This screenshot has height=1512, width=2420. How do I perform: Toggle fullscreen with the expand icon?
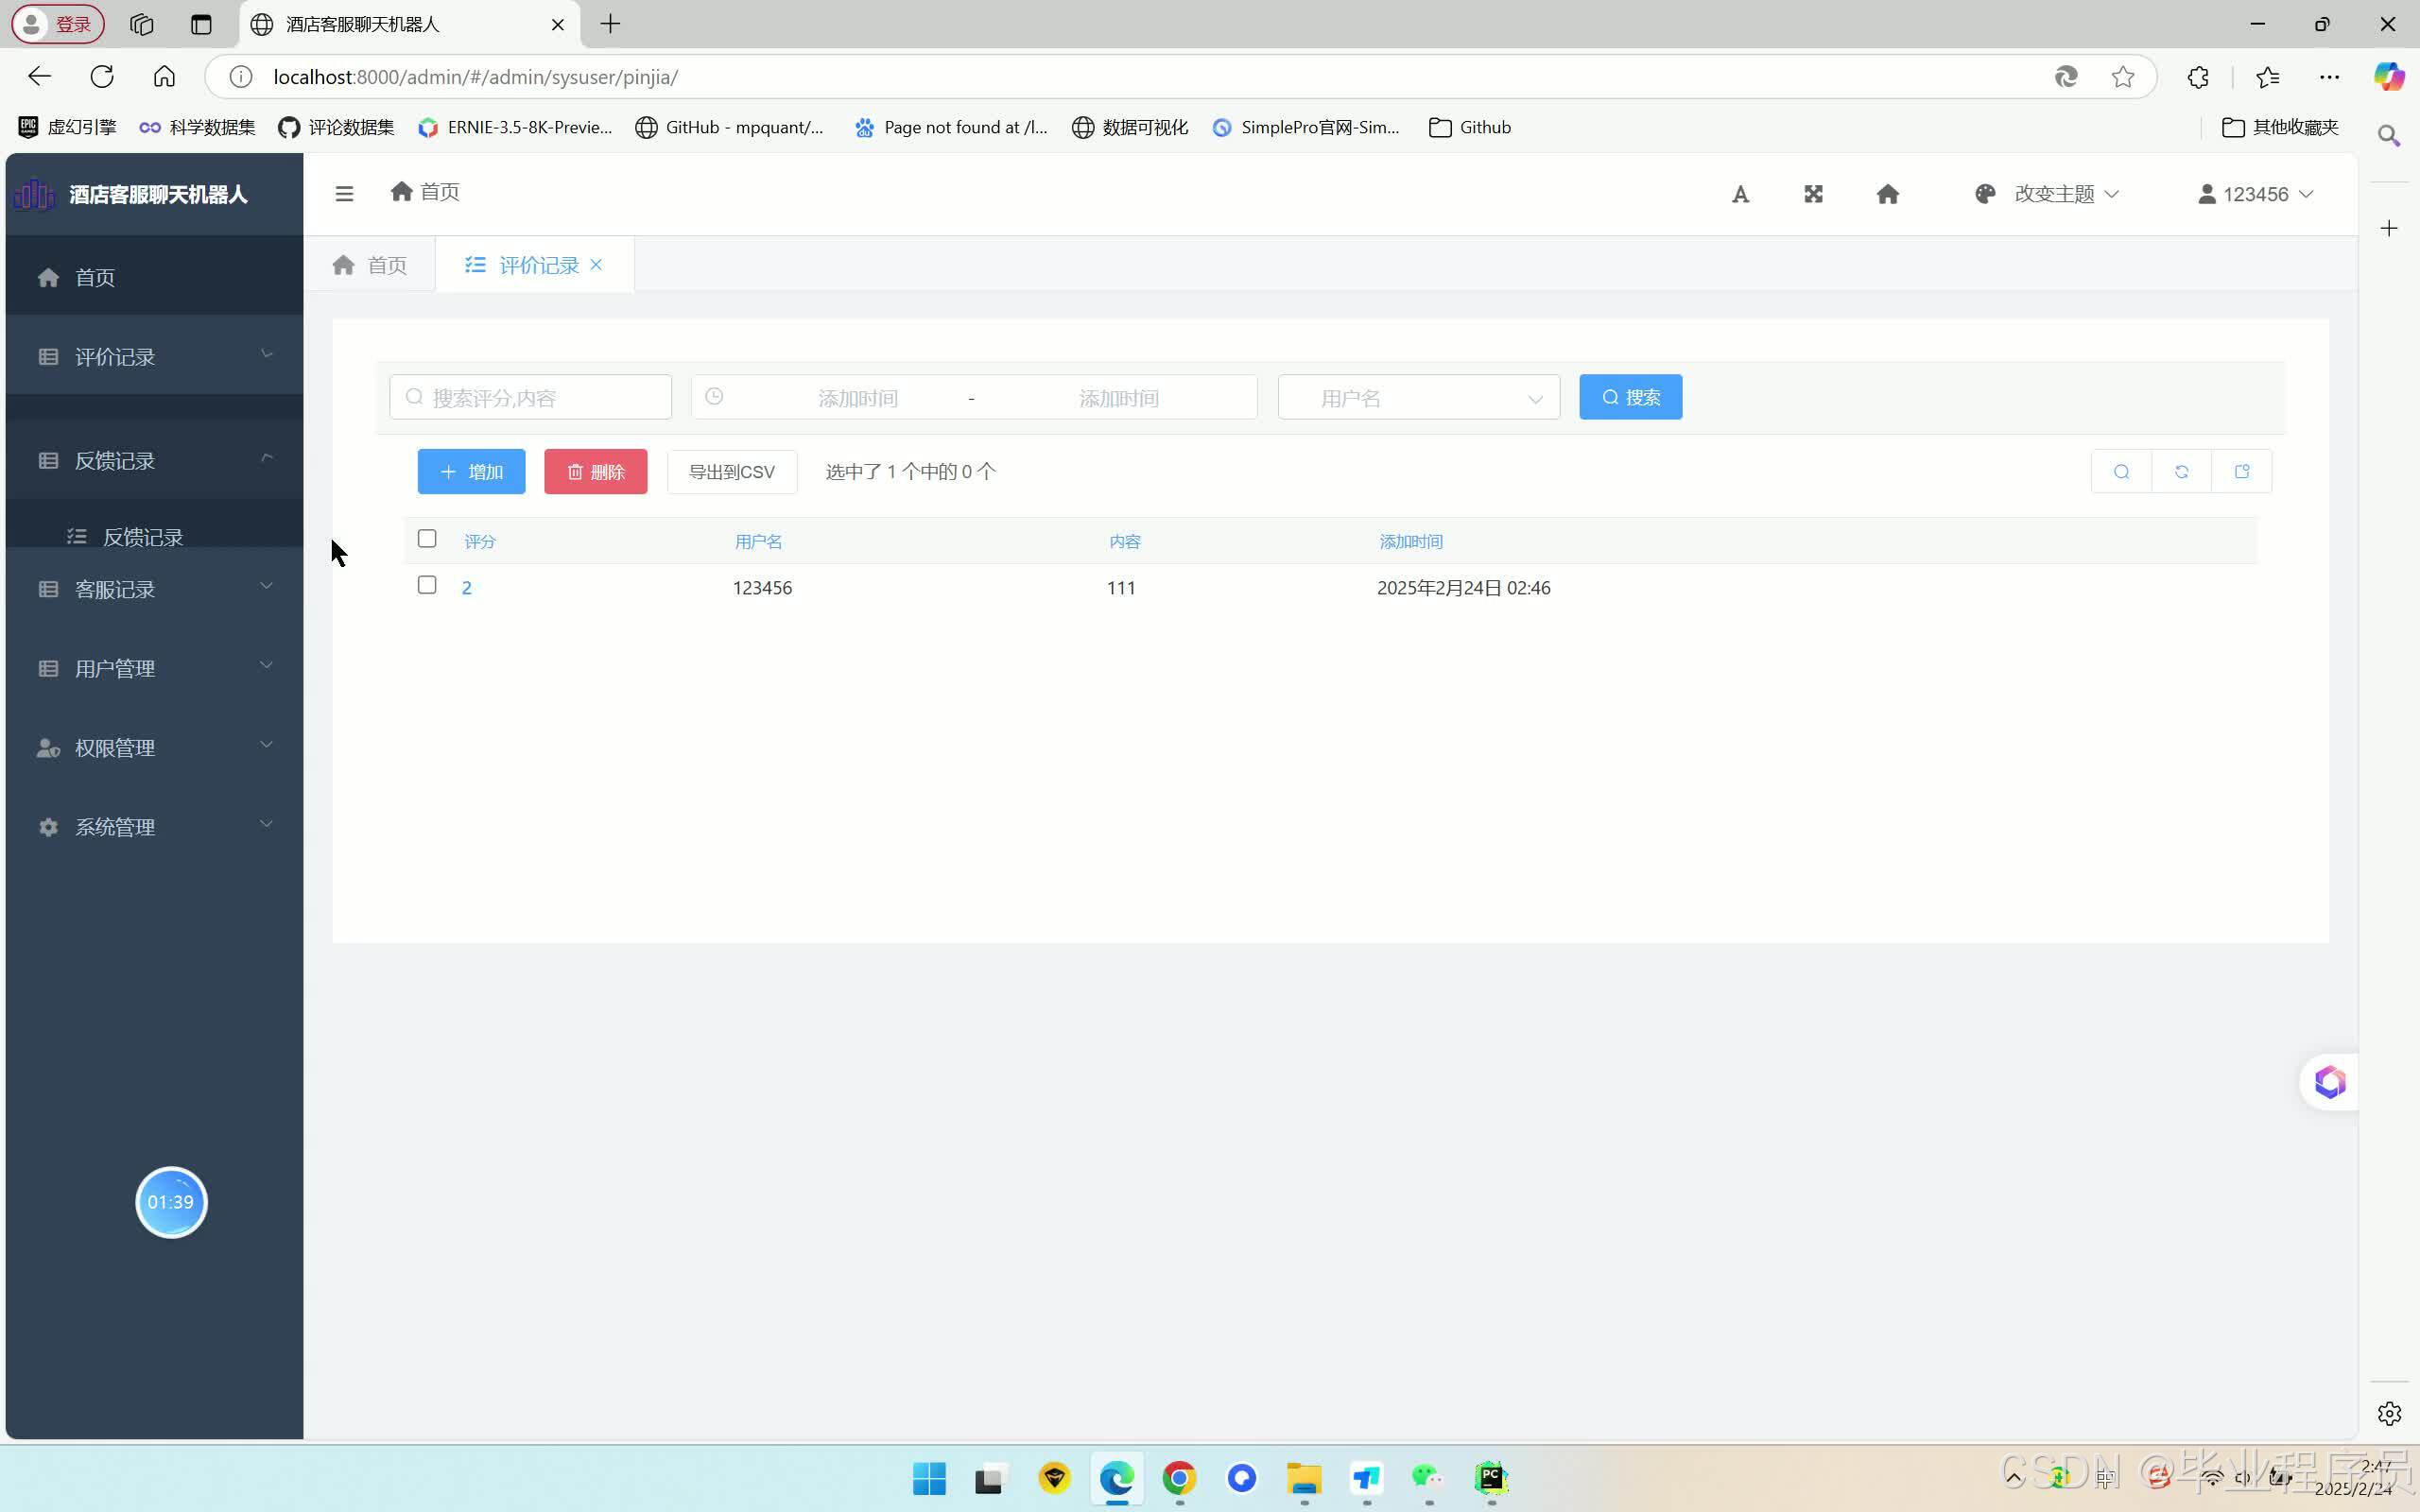(1813, 194)
